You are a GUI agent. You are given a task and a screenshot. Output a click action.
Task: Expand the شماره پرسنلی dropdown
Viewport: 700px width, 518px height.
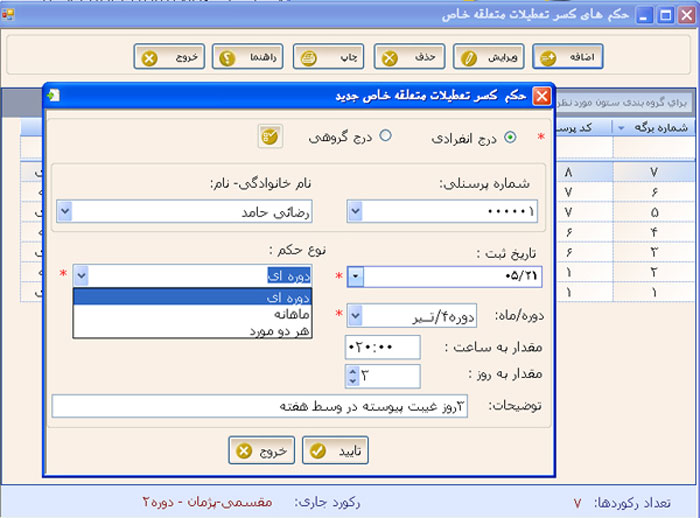coord(357,212)
